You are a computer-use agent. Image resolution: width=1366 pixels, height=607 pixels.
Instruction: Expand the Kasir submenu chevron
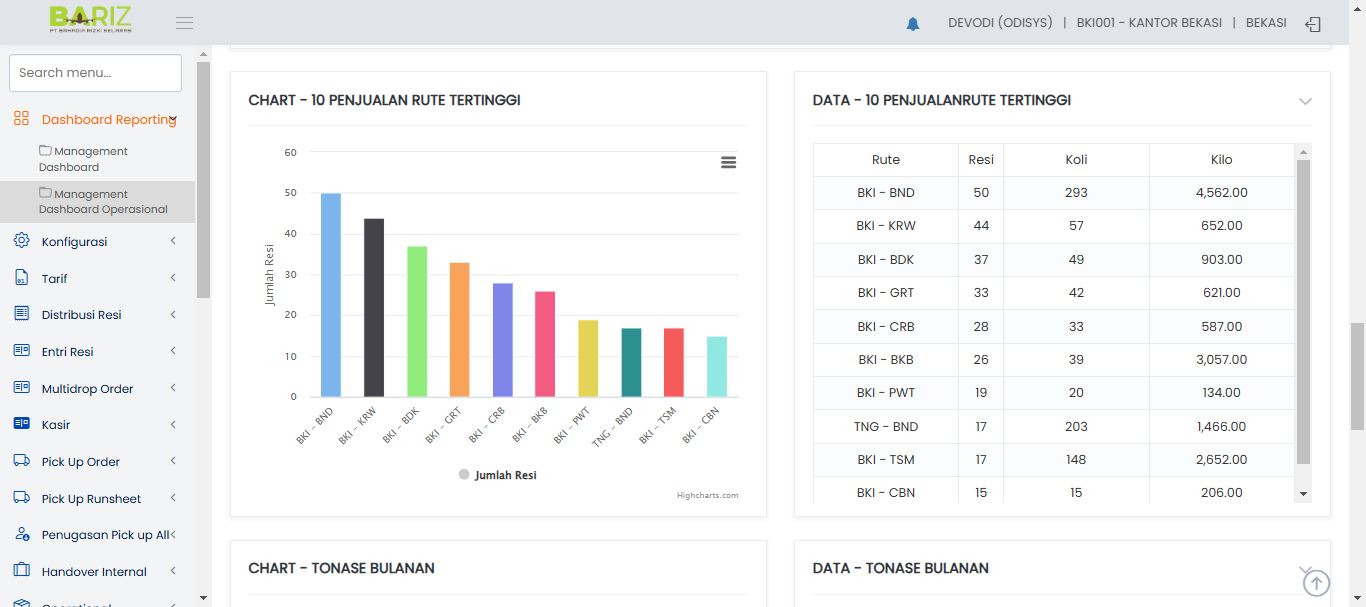coord(173,425)
